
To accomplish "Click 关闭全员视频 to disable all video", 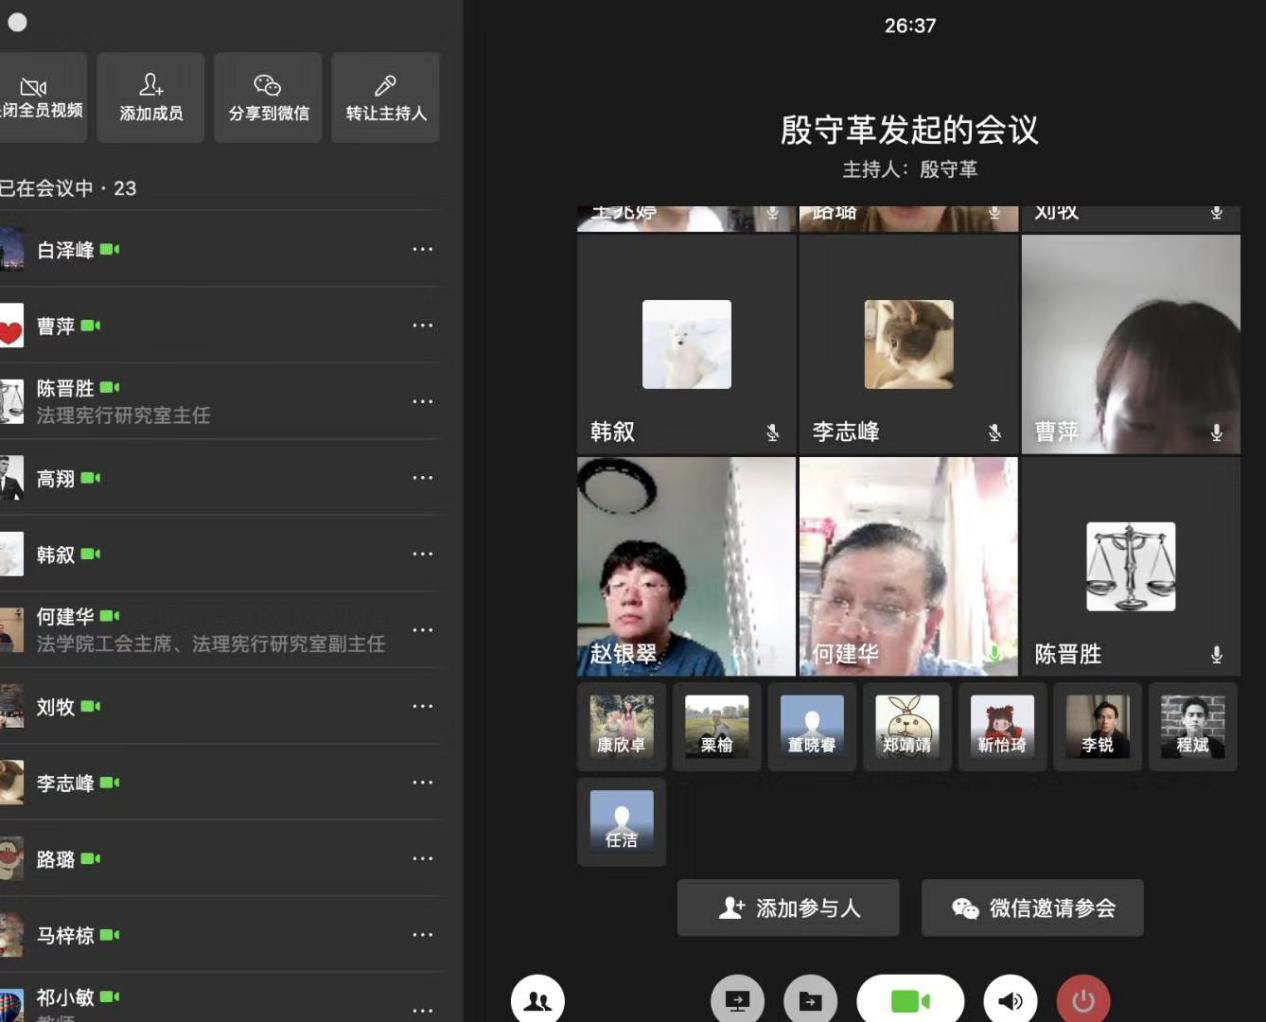I will pos(40,97).
